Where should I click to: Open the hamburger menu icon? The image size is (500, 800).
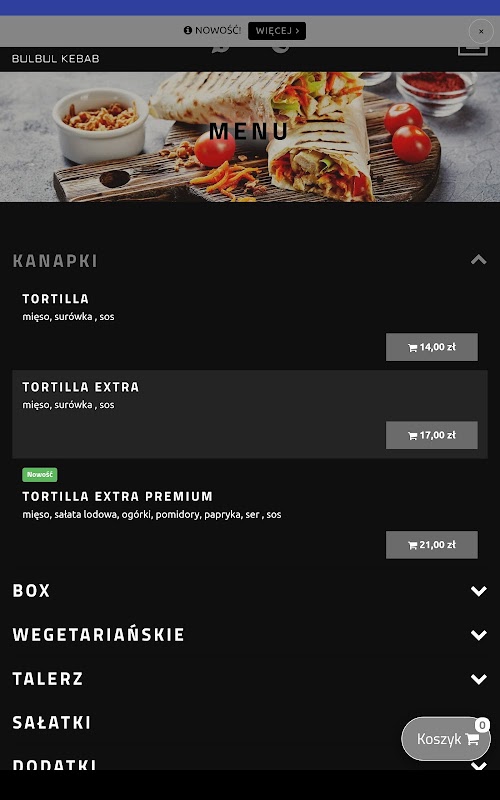tap(472, 51)
